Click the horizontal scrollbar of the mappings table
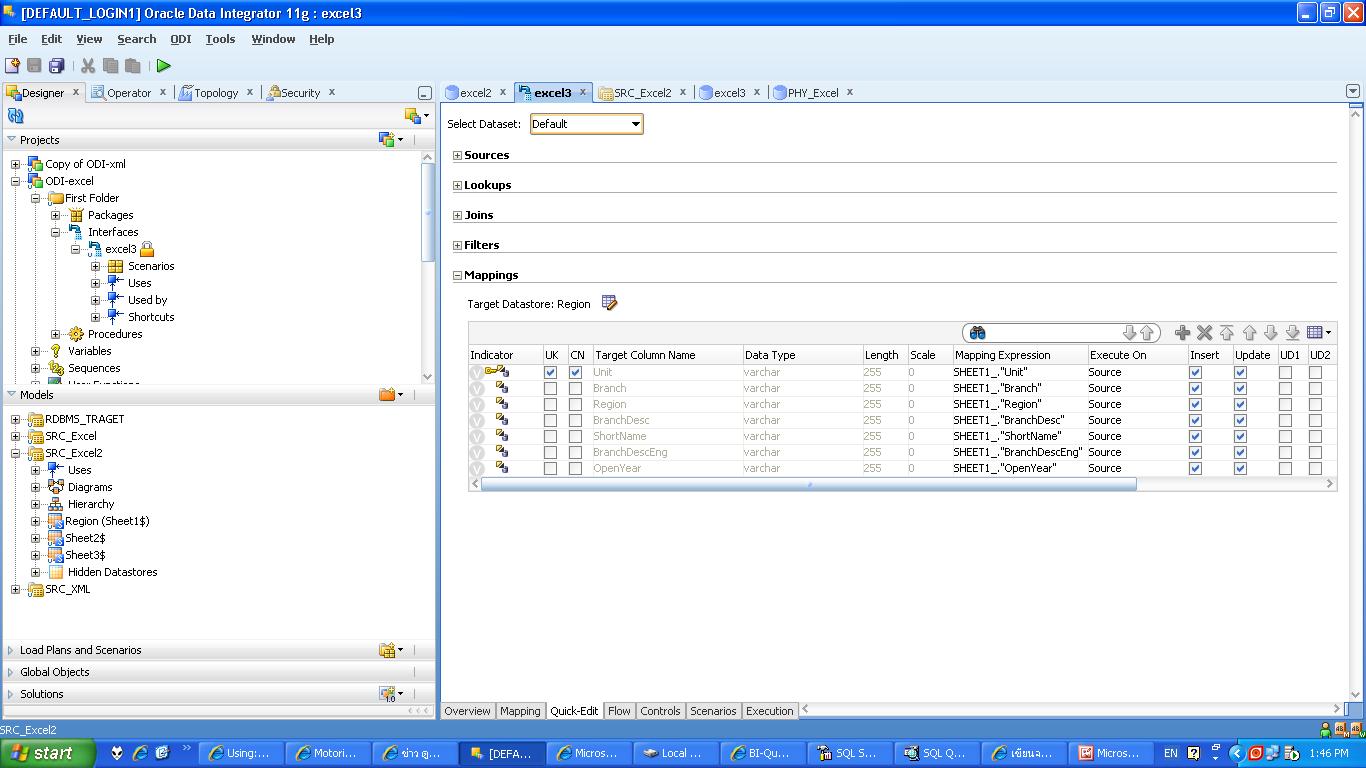The width and height of the screenshot is (1366, 768). (808, 484)
